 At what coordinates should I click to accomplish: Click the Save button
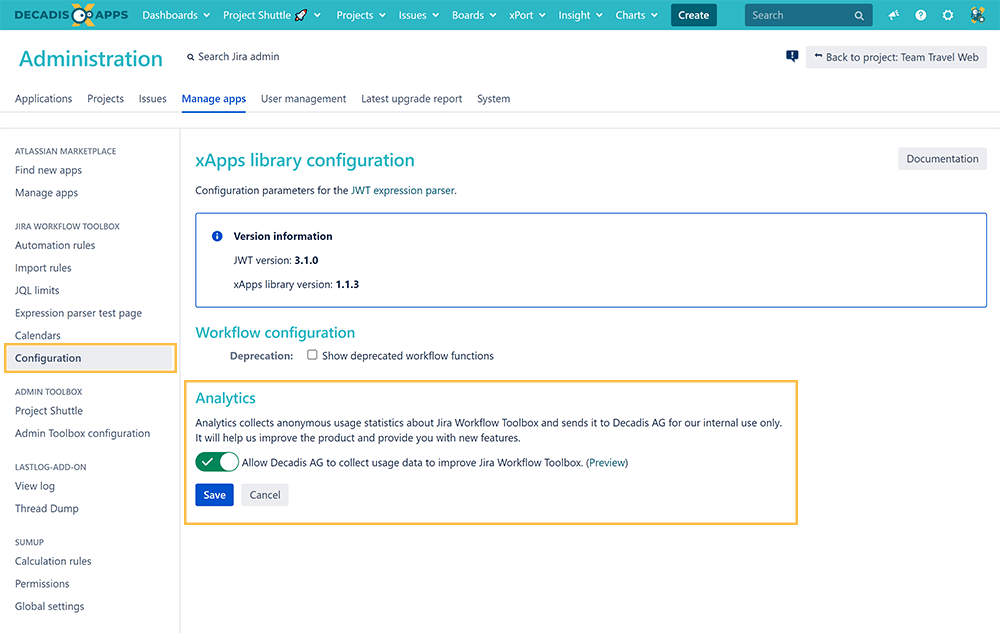(214, 495)
